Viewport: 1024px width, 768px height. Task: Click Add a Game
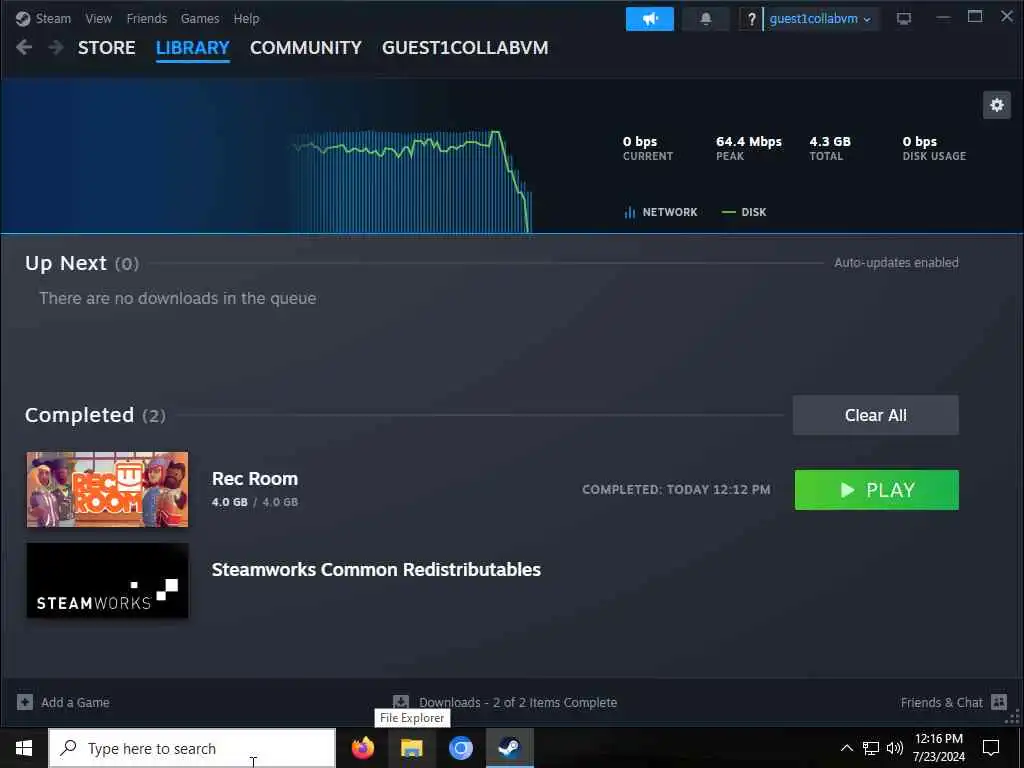(x=75, y=702)
